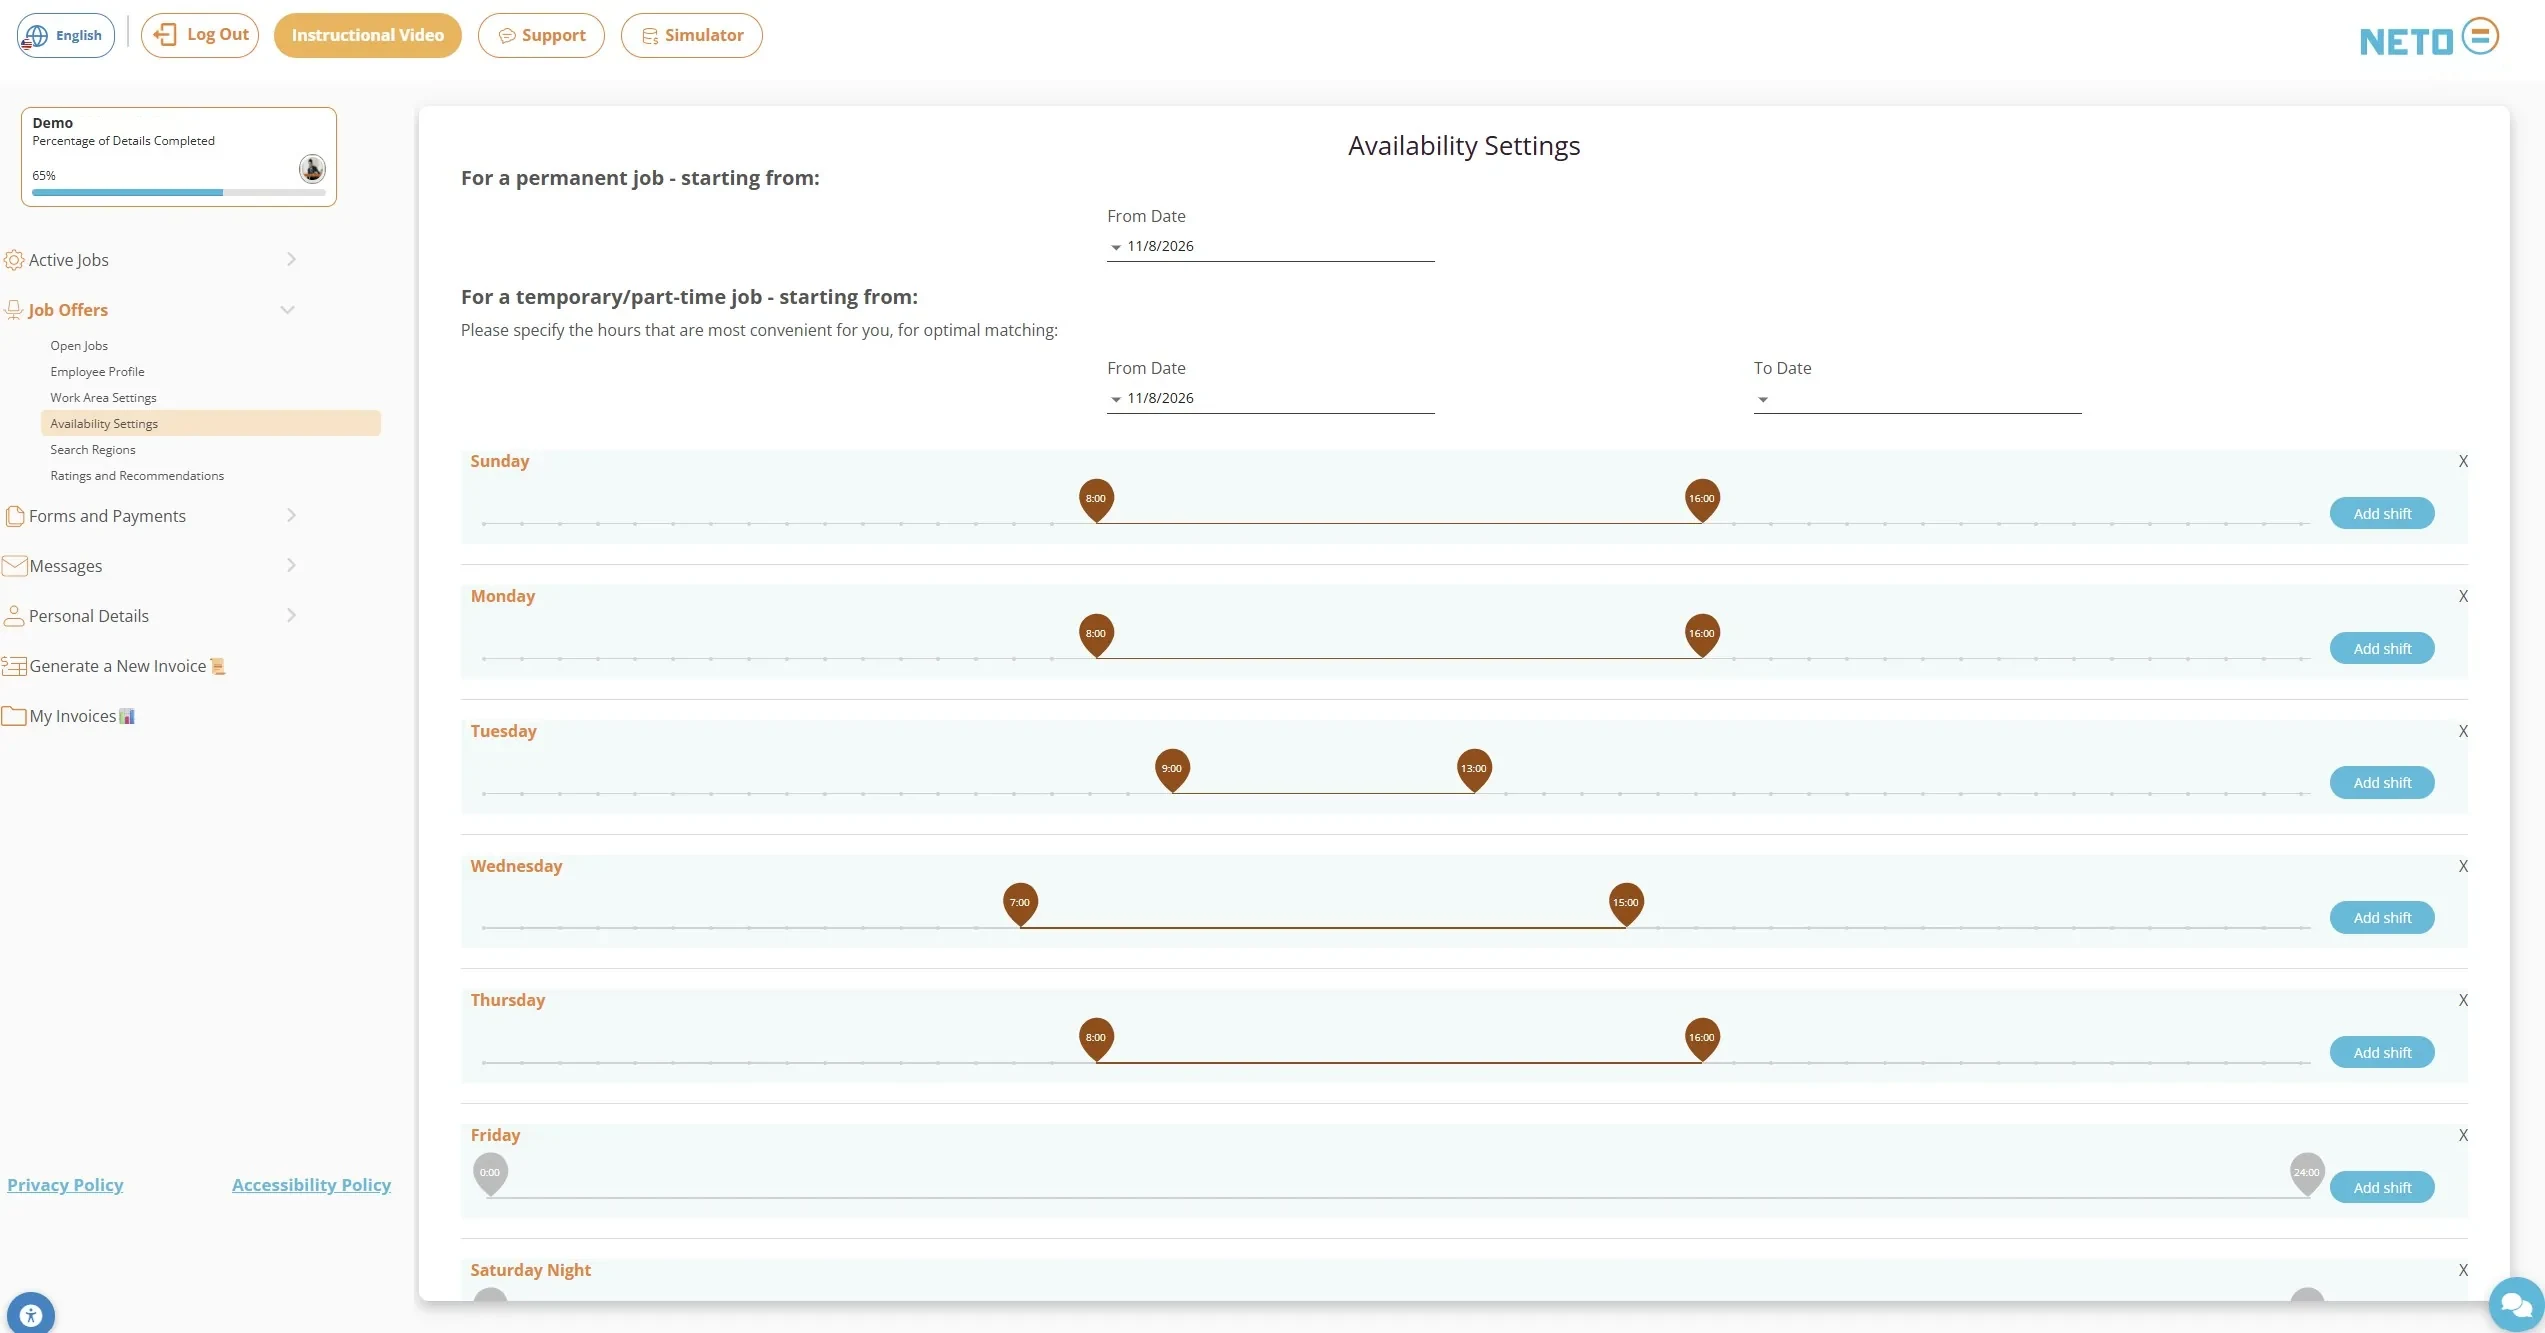This screenshot has height=1333, width=2545.
Task: Open the Support page
Action: click(x=541, y=35)
